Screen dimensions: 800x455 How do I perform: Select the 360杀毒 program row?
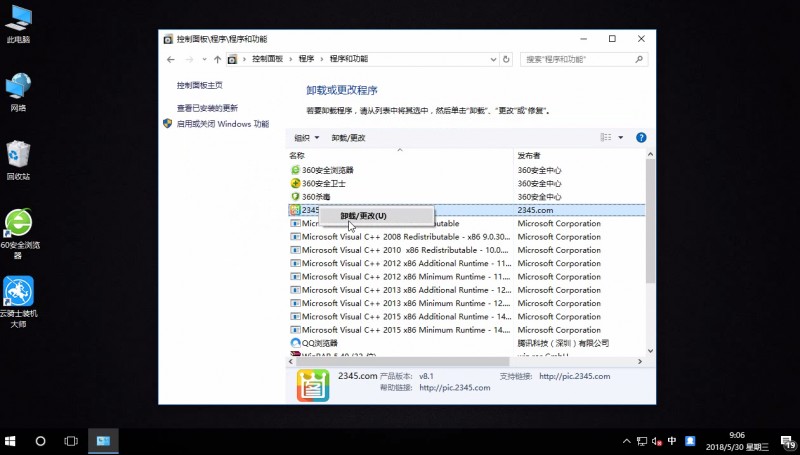click(x=466, y=197)
